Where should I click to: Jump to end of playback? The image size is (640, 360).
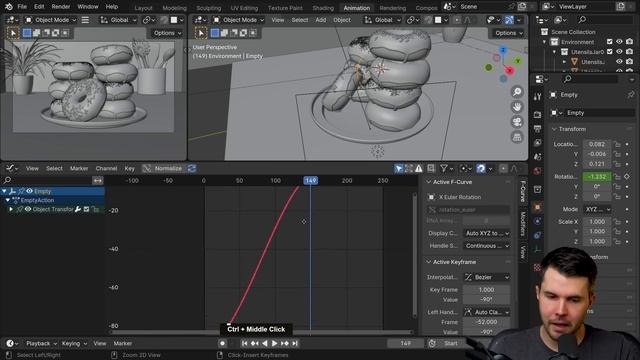(295, 343)
